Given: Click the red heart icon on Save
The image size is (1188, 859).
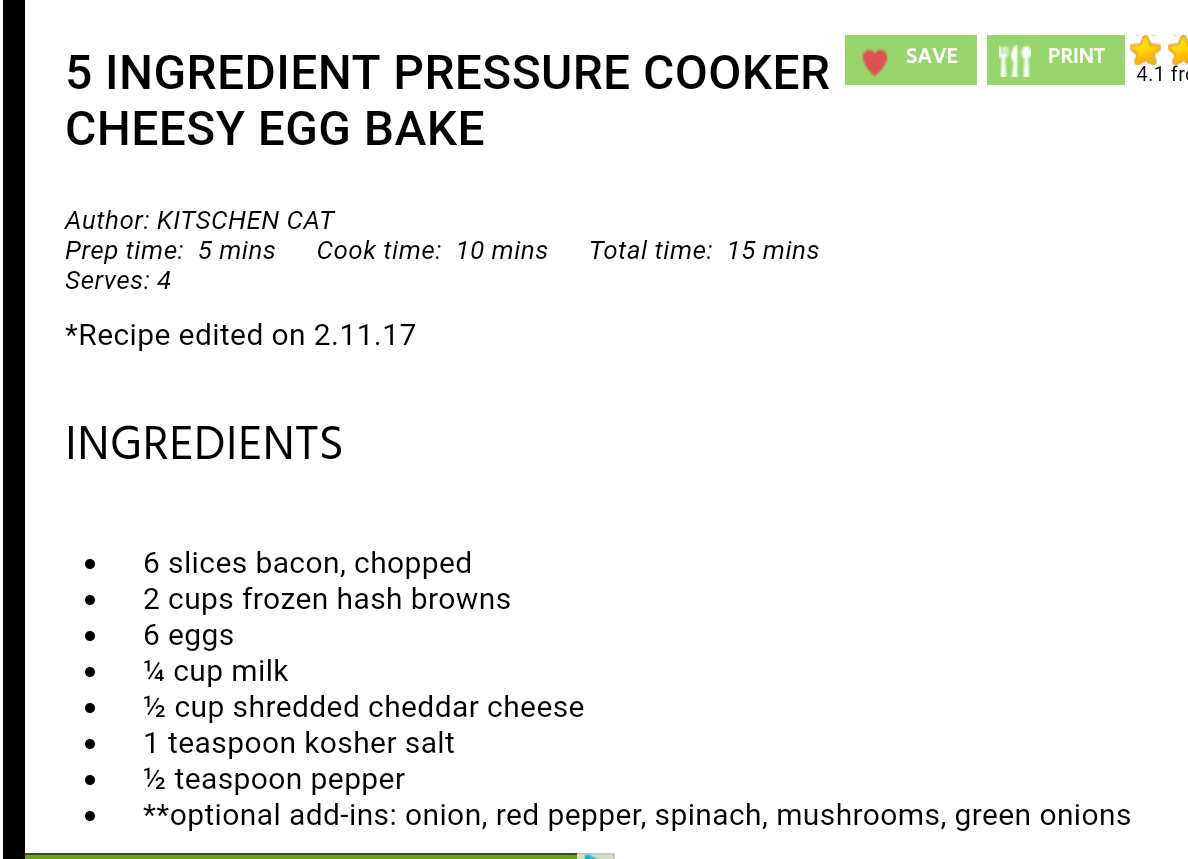Looking at the screenshot, I should click(x=875, y=61).
